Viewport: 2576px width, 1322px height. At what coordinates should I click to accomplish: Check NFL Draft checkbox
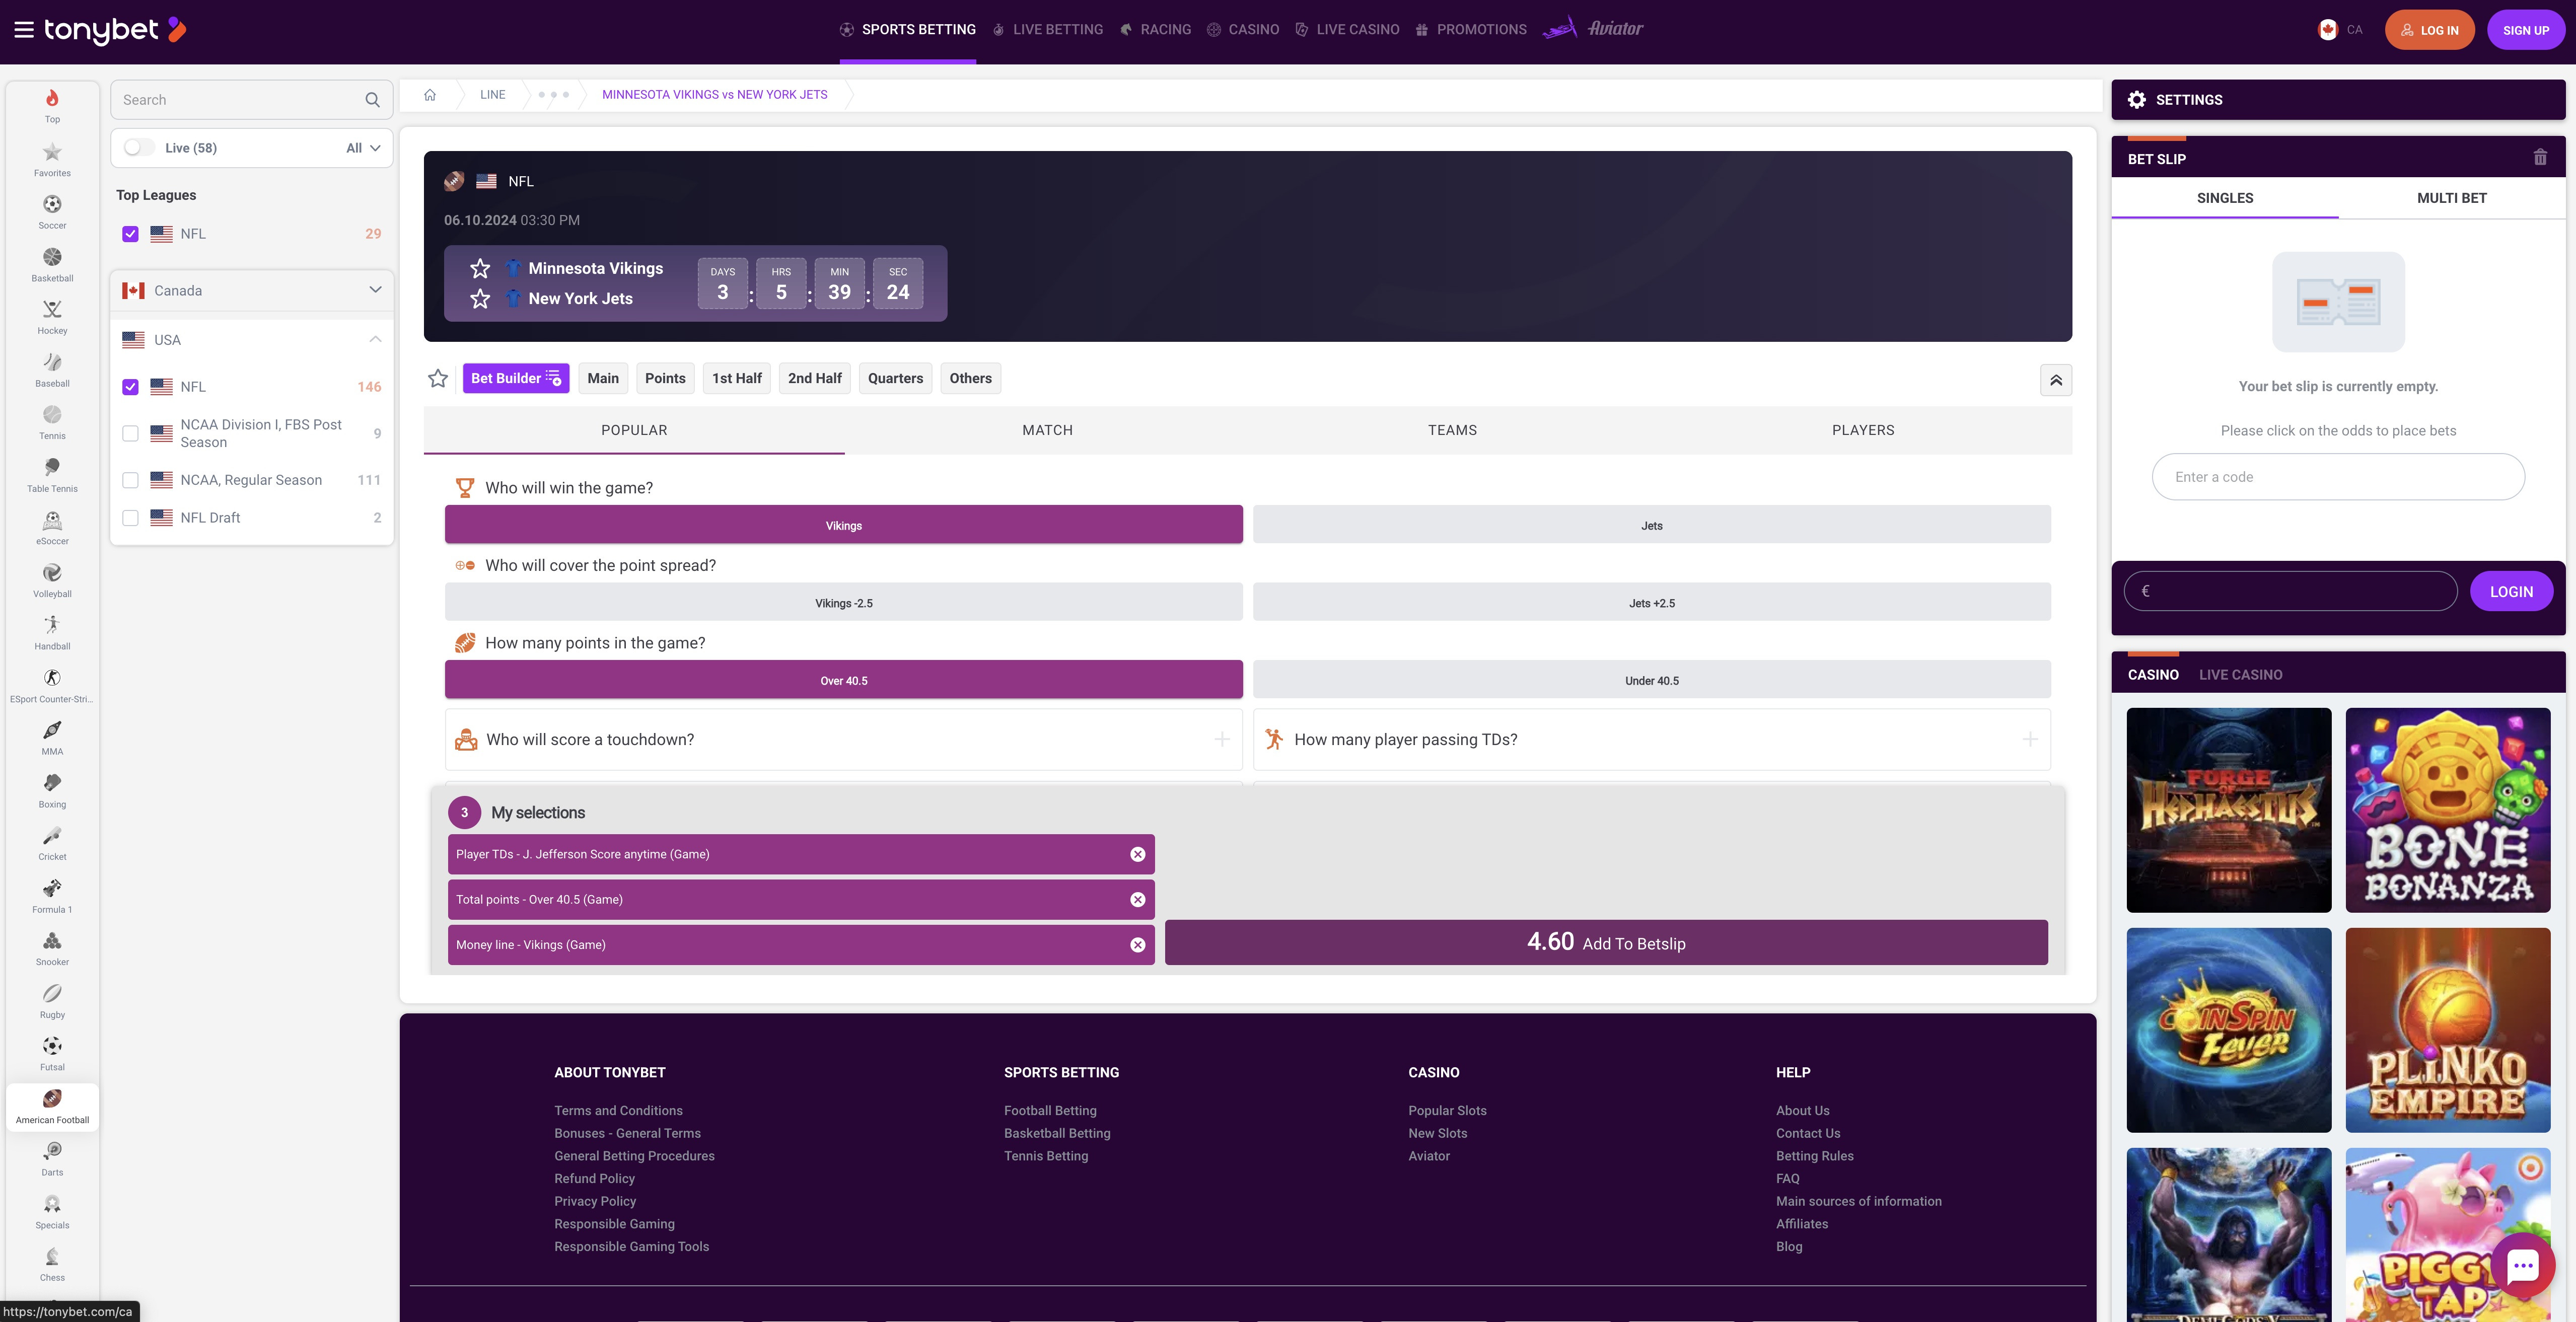pyautogui.click(x=130, y=518)
